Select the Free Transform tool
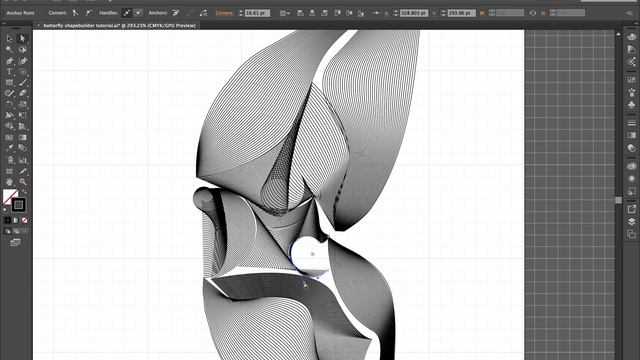Screen dimensions: 640x360 (23, 116)
